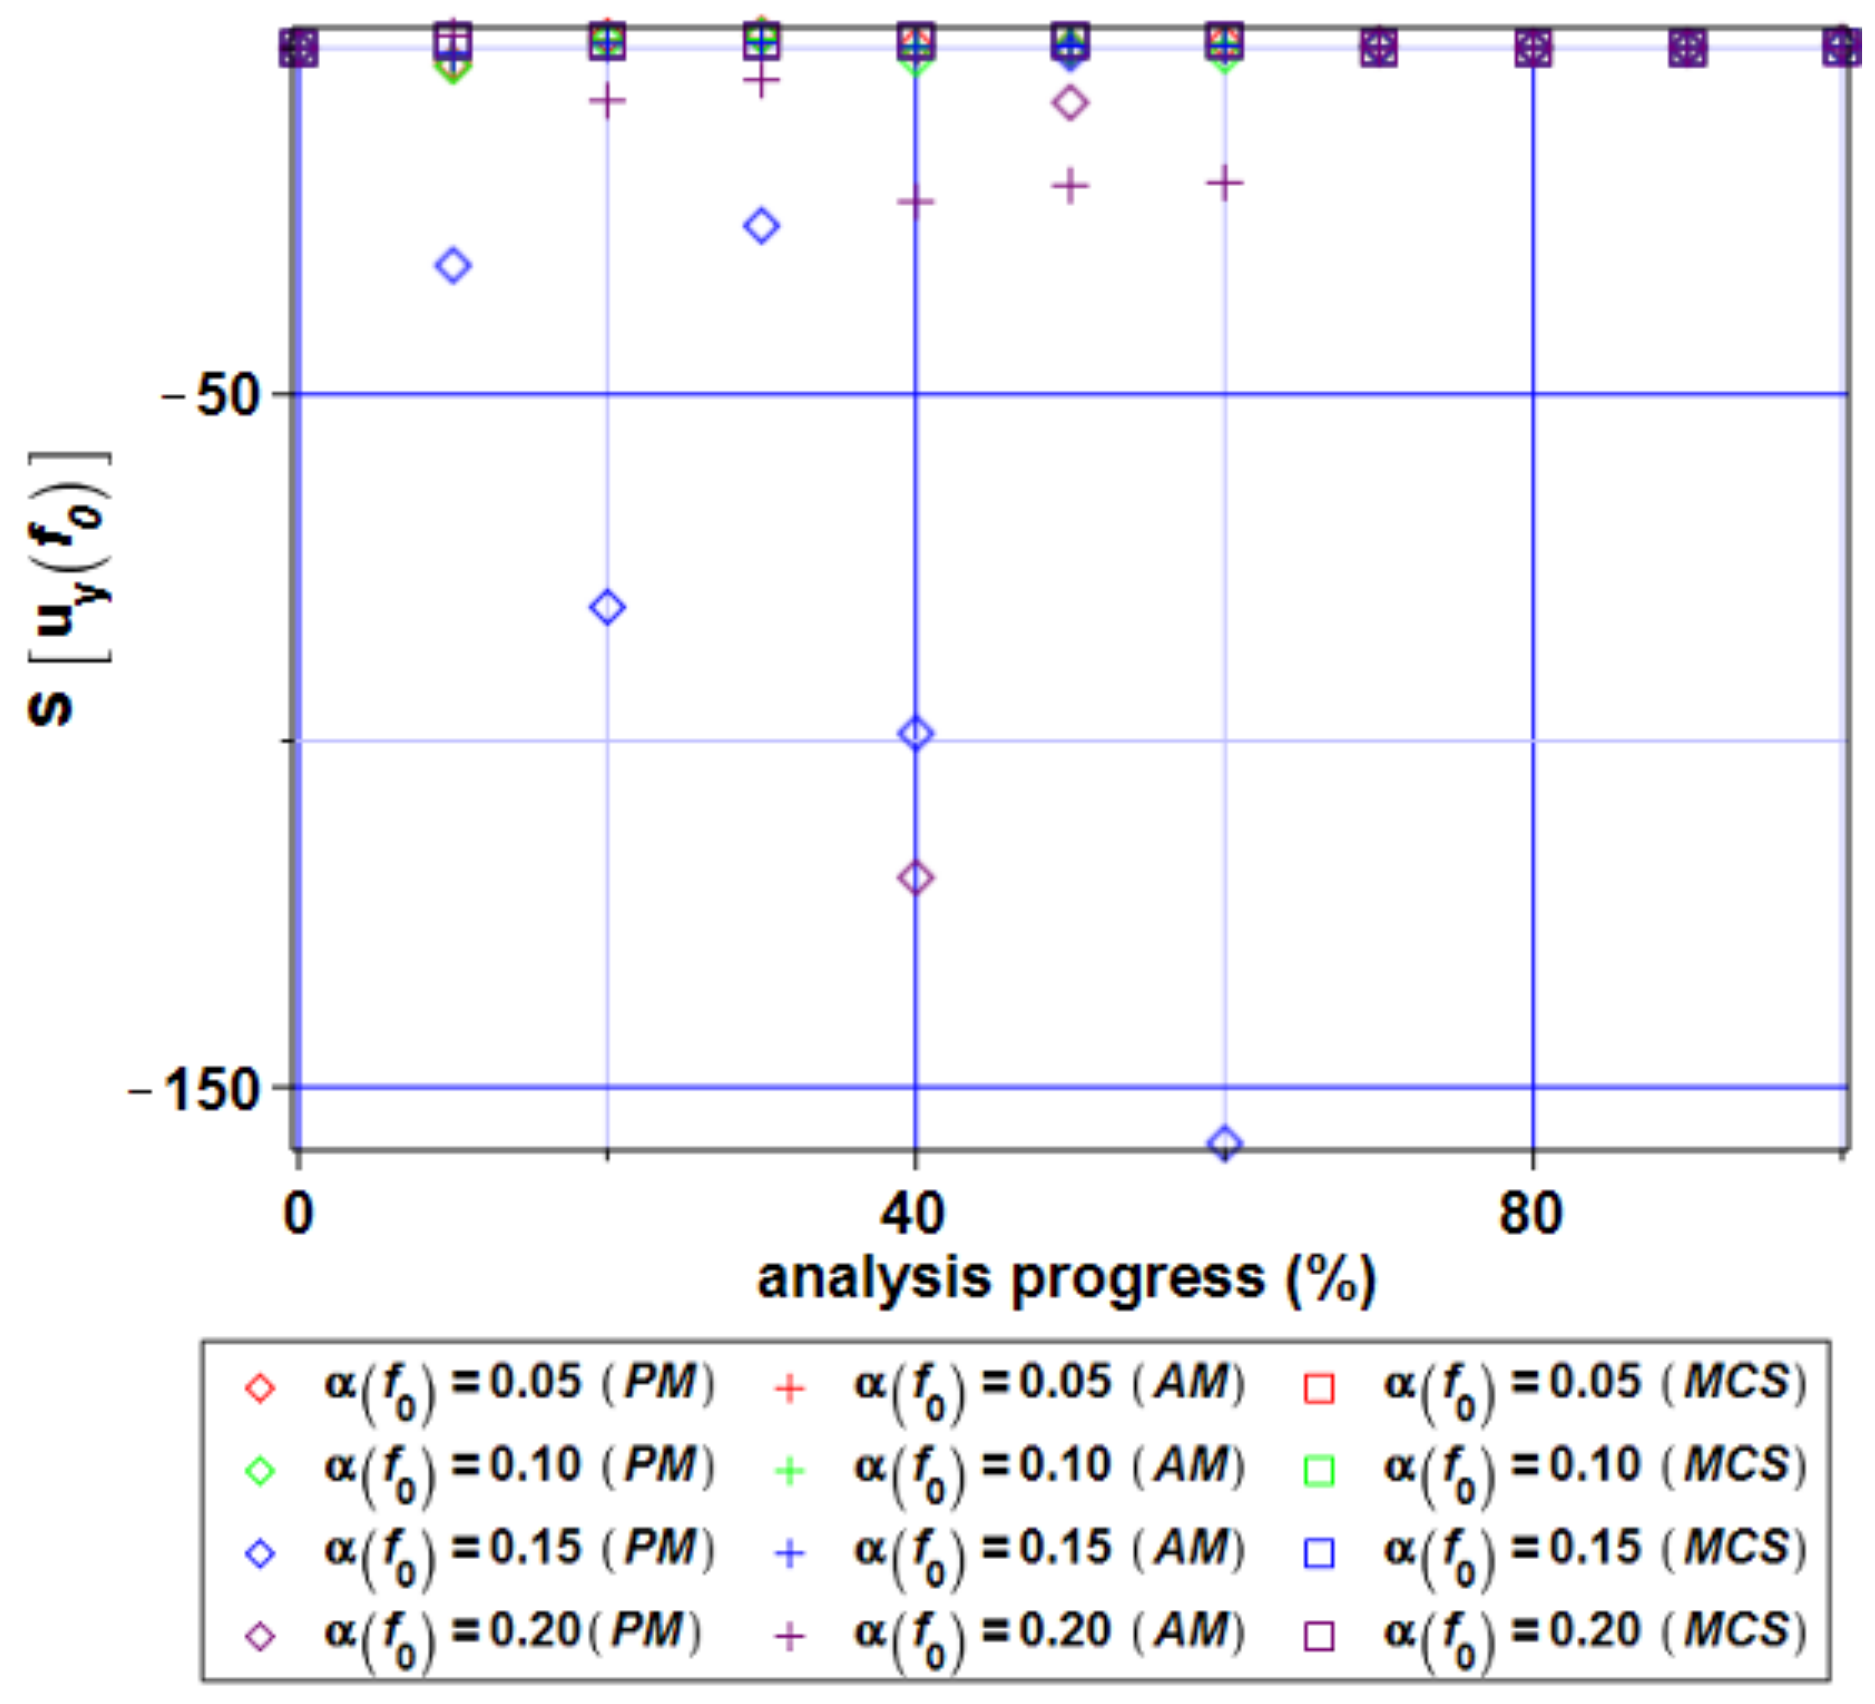This screenshot has height=1704, width=1875.
Task: Select legend text α(f0)=0.15 (AM)
Action: click(1050, 1556)
